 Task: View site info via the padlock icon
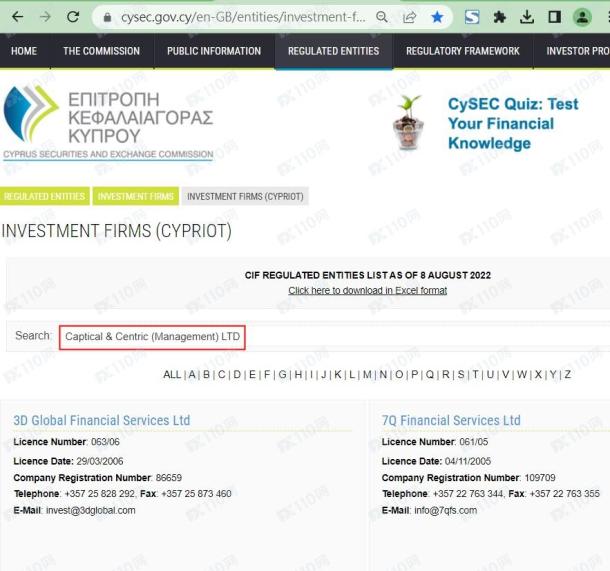pyautogui.click(x=107, y=17)
